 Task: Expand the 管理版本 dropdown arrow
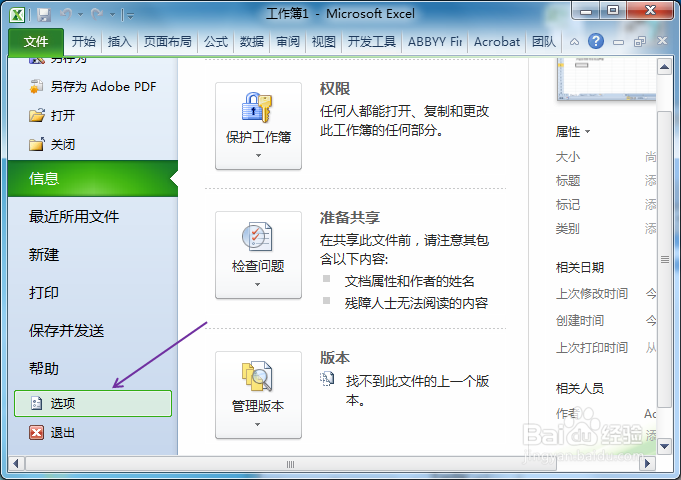[x=258, y=424]
